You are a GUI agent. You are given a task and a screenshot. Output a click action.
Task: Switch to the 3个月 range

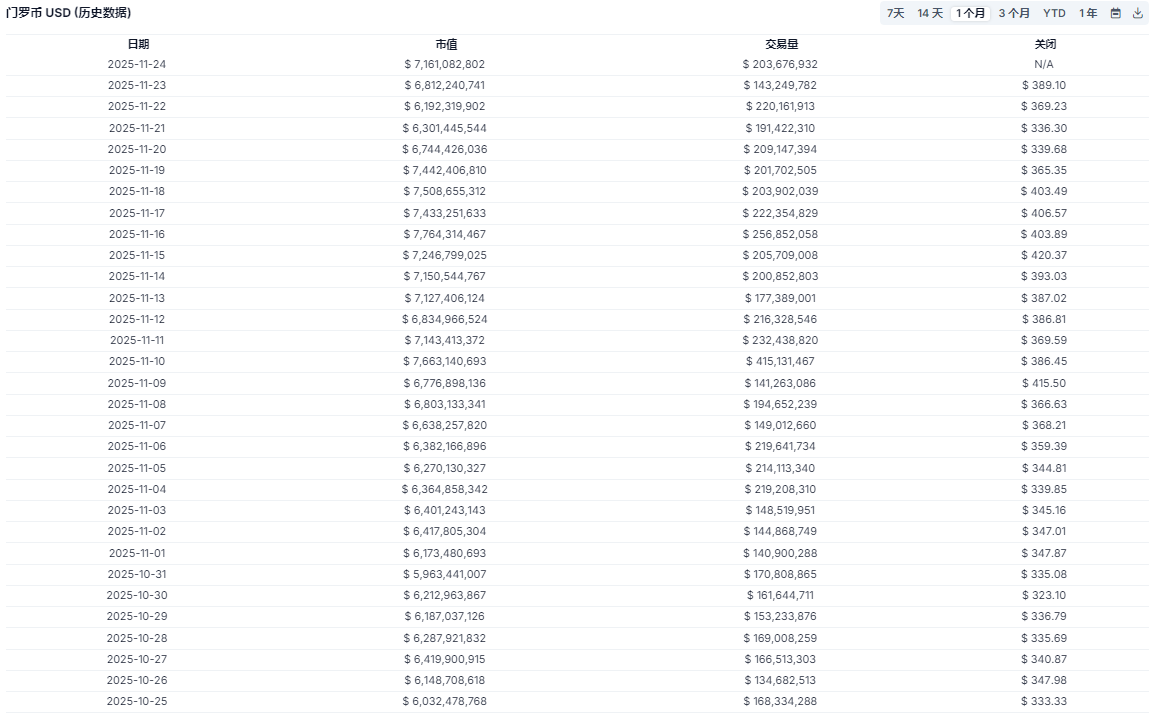1014,13
